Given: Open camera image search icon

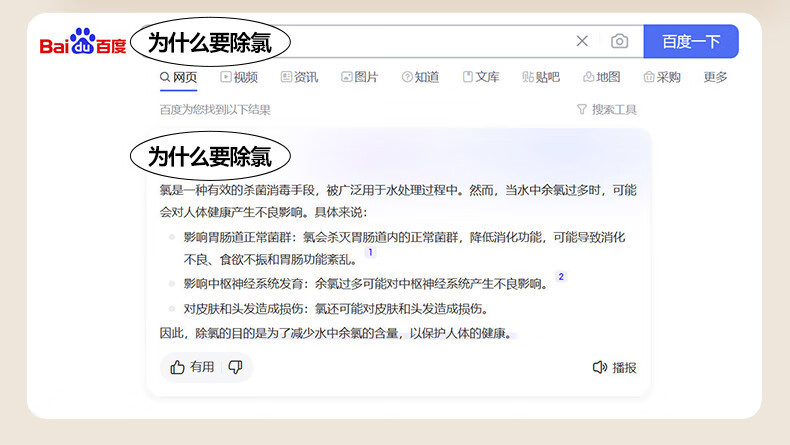Looking at the screenshot, I should coord(619,41).
